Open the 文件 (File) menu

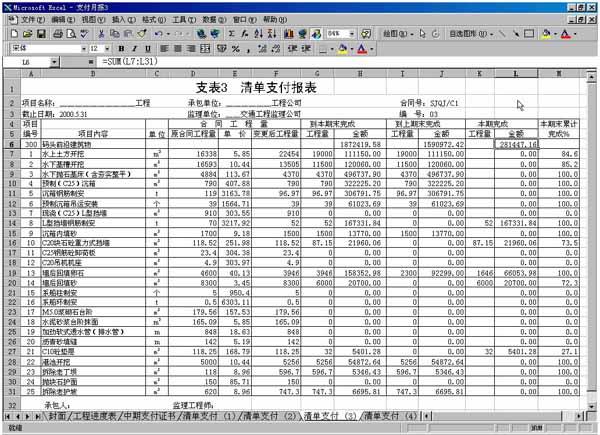pos(30,19)
